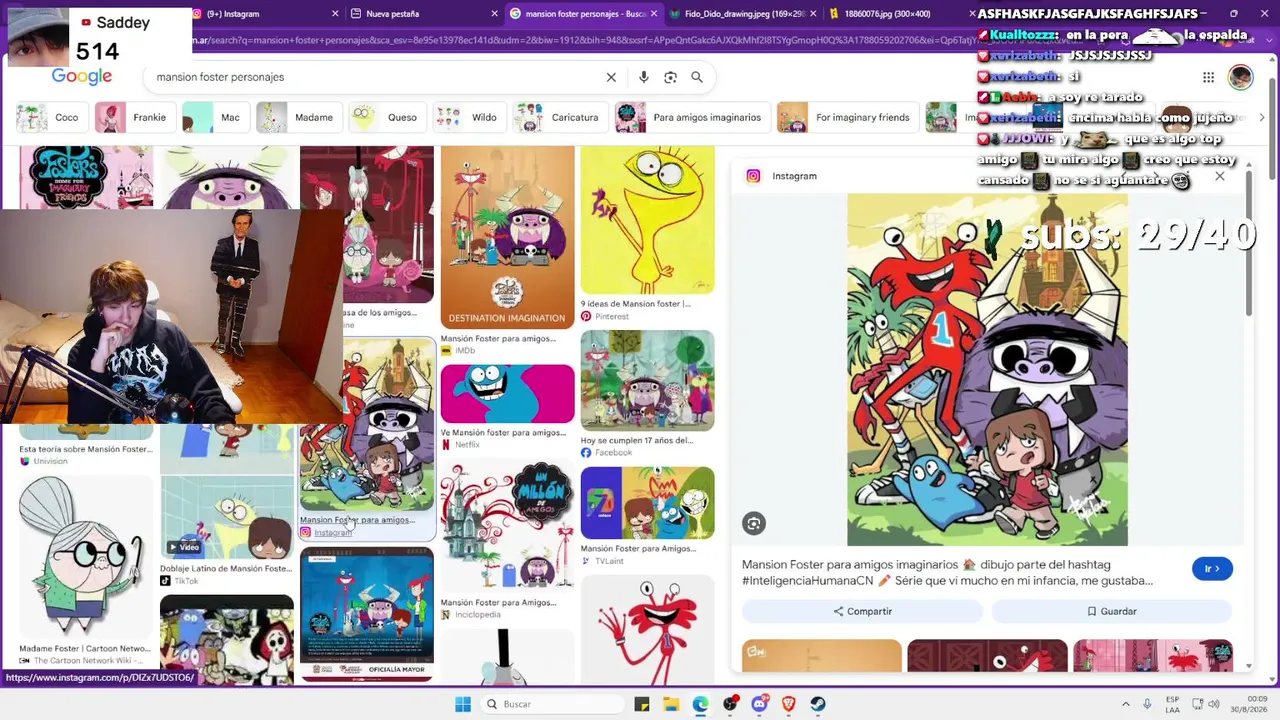Open Brave browser from the taskbar
The image size is (1280, 720).
(788, 704)
